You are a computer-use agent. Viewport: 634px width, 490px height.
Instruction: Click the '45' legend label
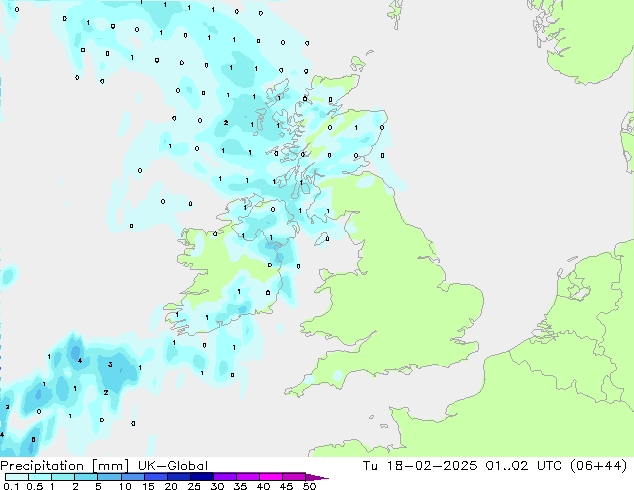pos(286,486)
